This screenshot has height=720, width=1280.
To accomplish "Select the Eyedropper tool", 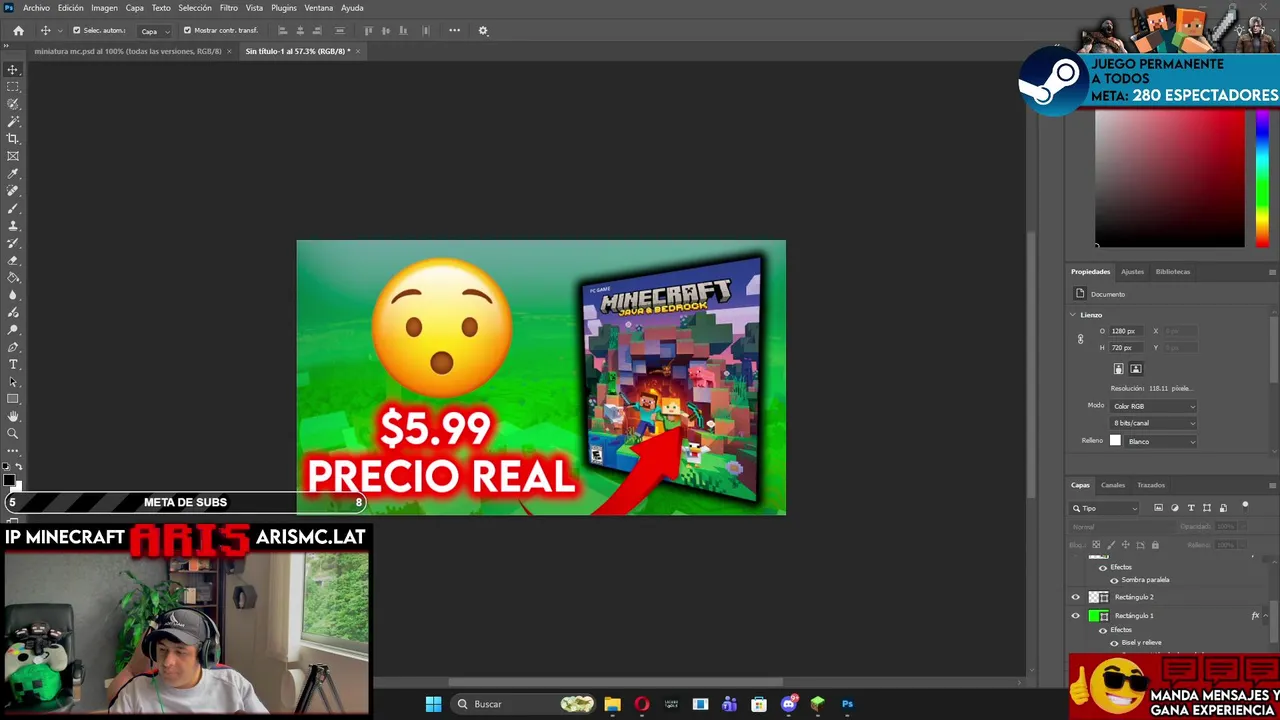I will tap(13, 173).
